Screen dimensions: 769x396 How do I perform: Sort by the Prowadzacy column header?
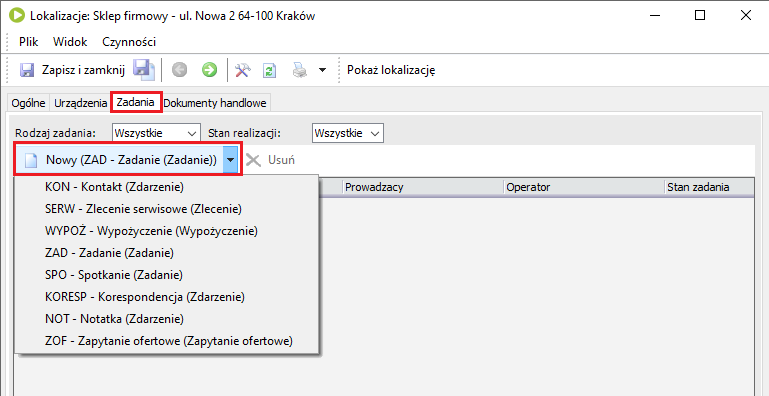click(x=423, y=187)
